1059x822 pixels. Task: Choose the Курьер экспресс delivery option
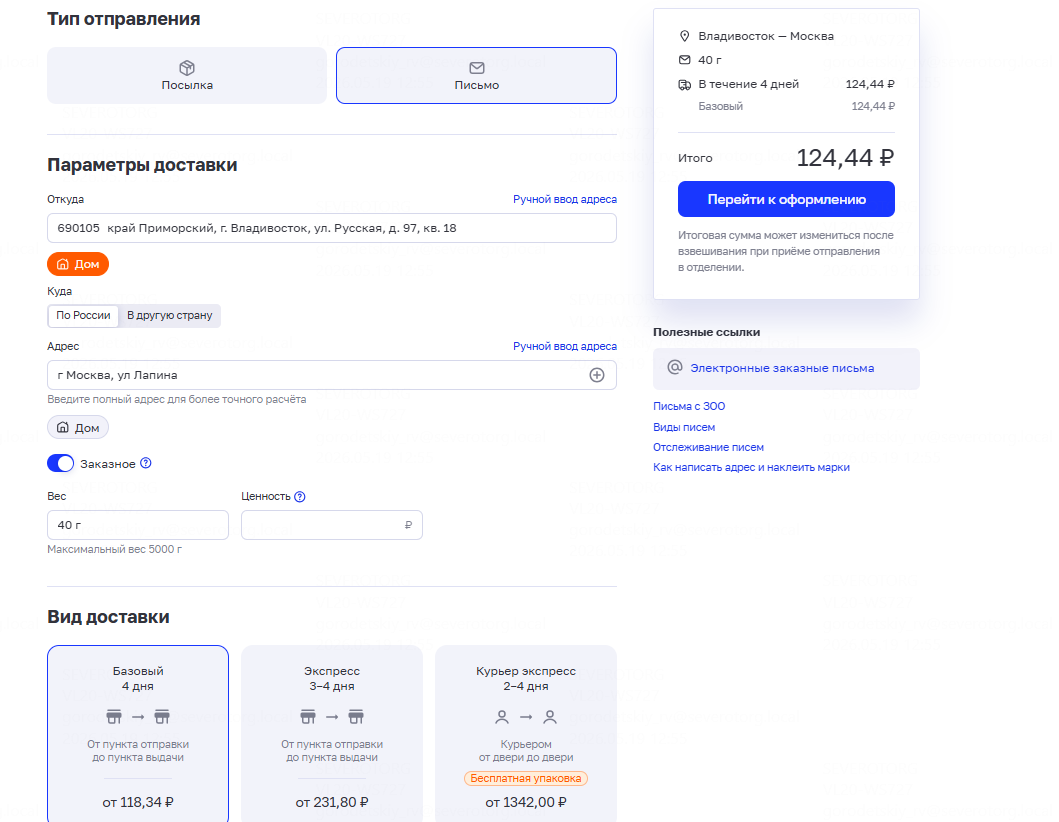(x=525, y=734)
